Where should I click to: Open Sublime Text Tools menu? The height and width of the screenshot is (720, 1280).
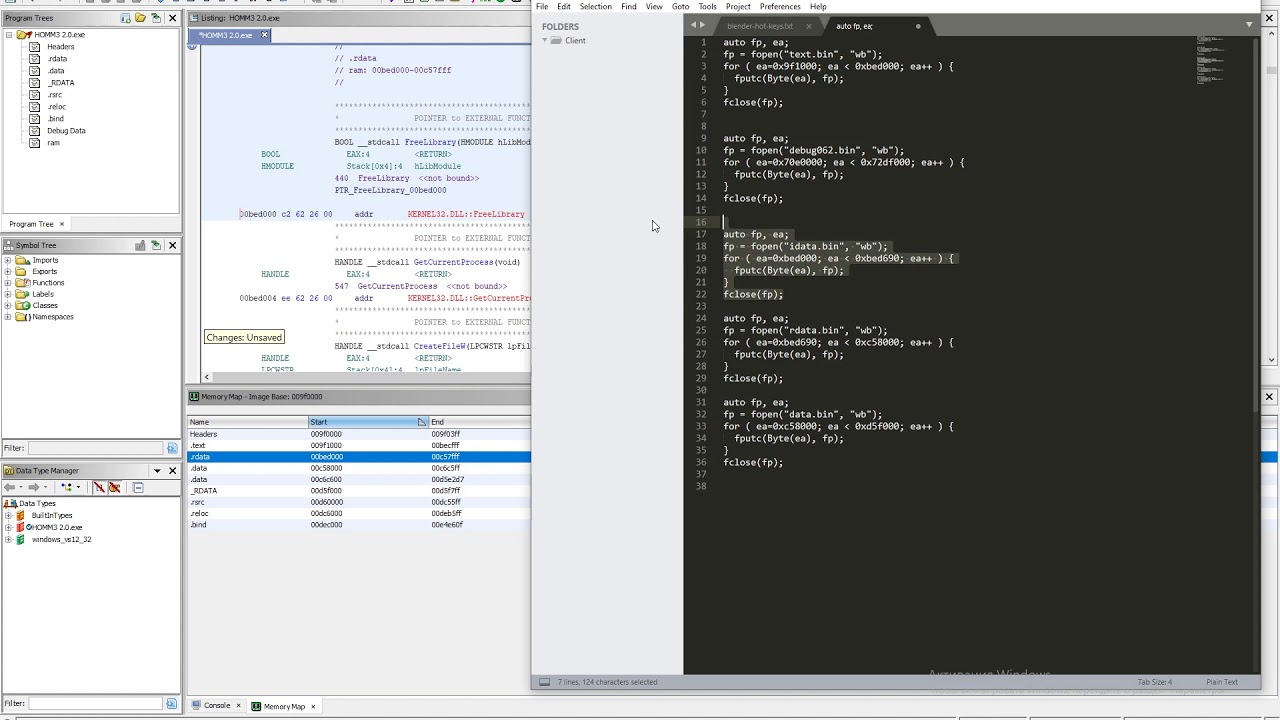pyautogui.click(x=707, y=7)
